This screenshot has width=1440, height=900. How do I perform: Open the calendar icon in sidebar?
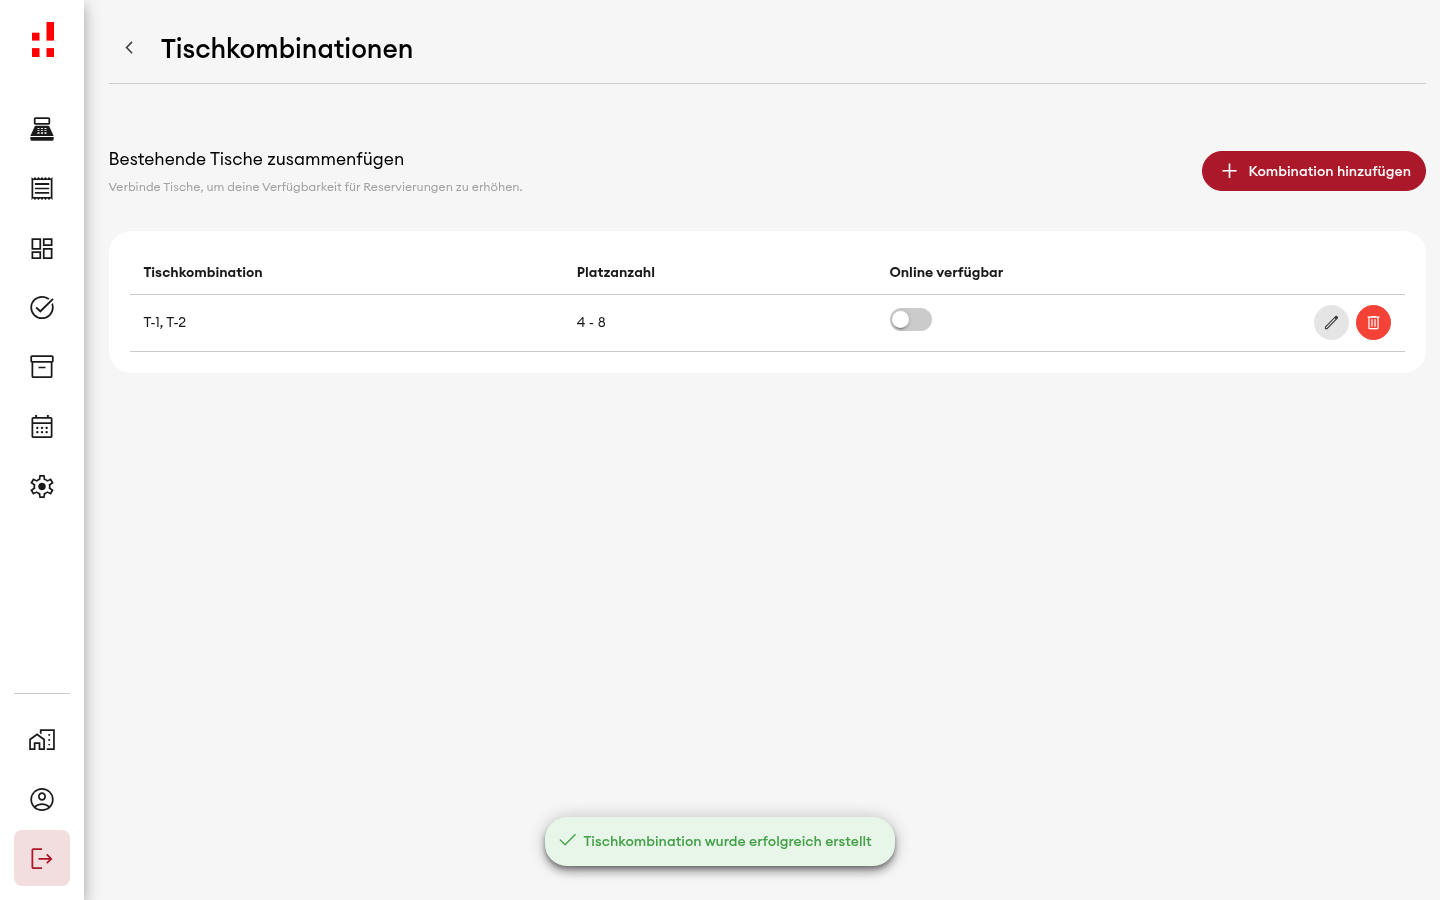pyautogui.click(x=42, y=427)
